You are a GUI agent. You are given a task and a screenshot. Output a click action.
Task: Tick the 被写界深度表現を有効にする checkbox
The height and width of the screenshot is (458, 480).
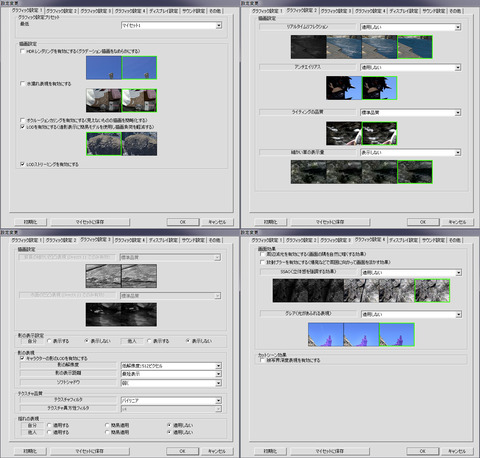[x=262, y=360]
